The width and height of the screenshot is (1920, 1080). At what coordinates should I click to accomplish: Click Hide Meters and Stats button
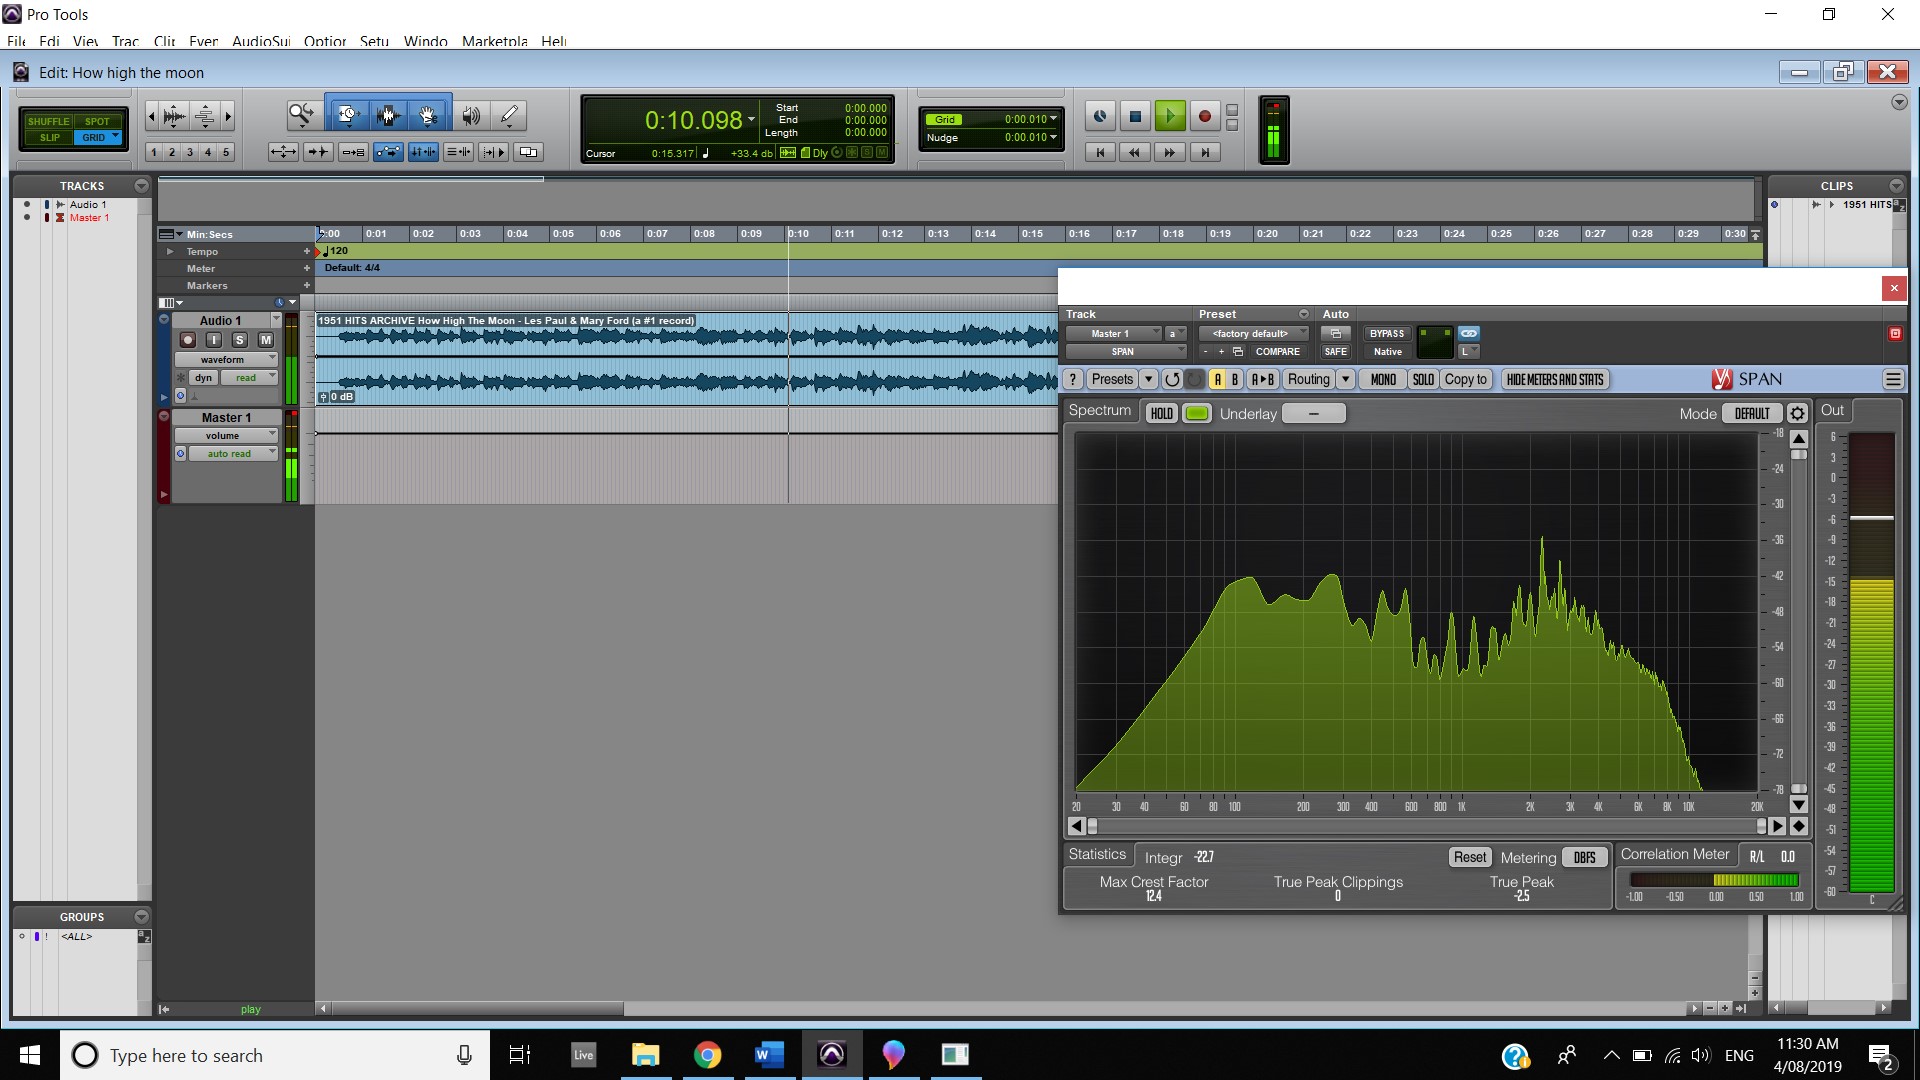point(1554,379)
